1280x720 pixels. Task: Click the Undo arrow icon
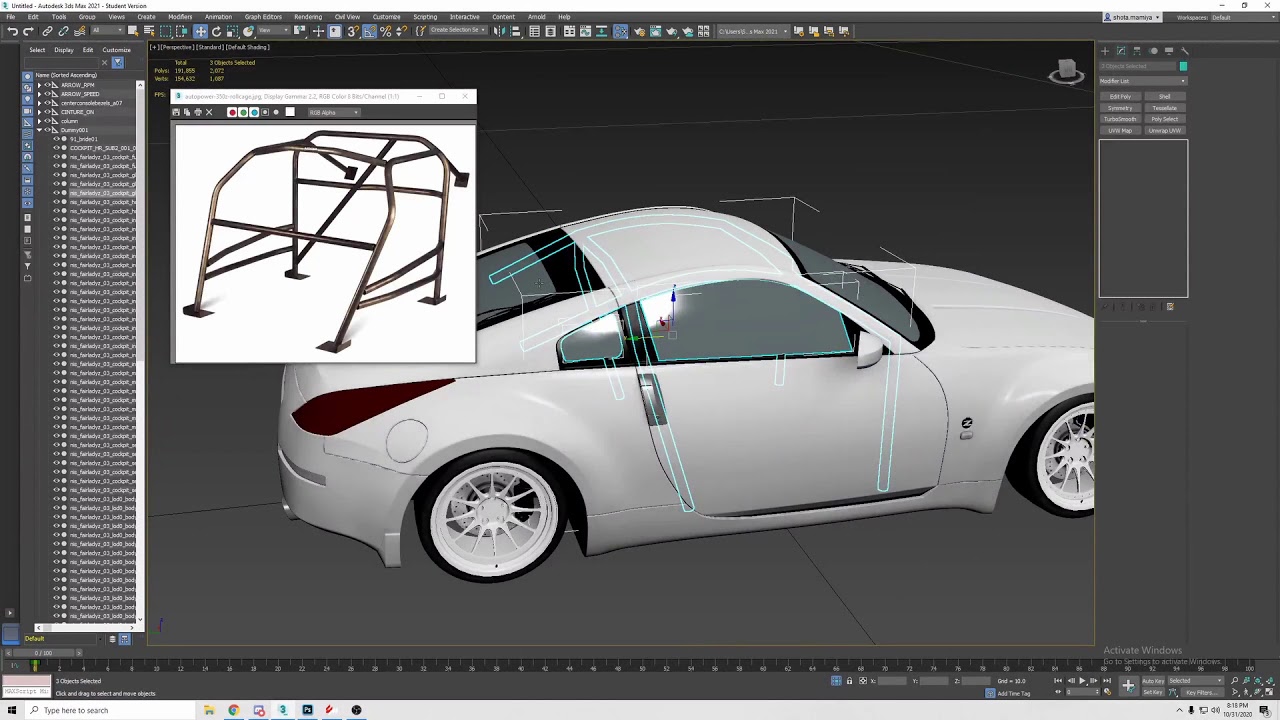tap(12, 30)
